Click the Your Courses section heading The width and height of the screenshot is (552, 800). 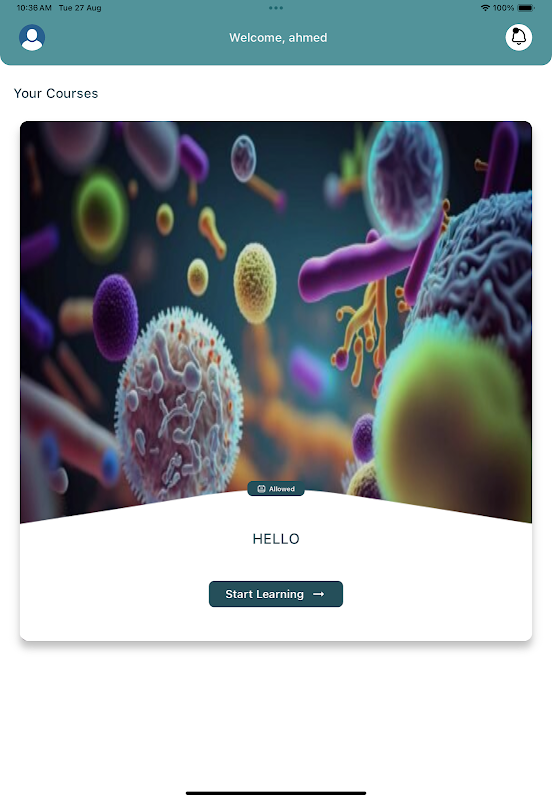(56, 93)
